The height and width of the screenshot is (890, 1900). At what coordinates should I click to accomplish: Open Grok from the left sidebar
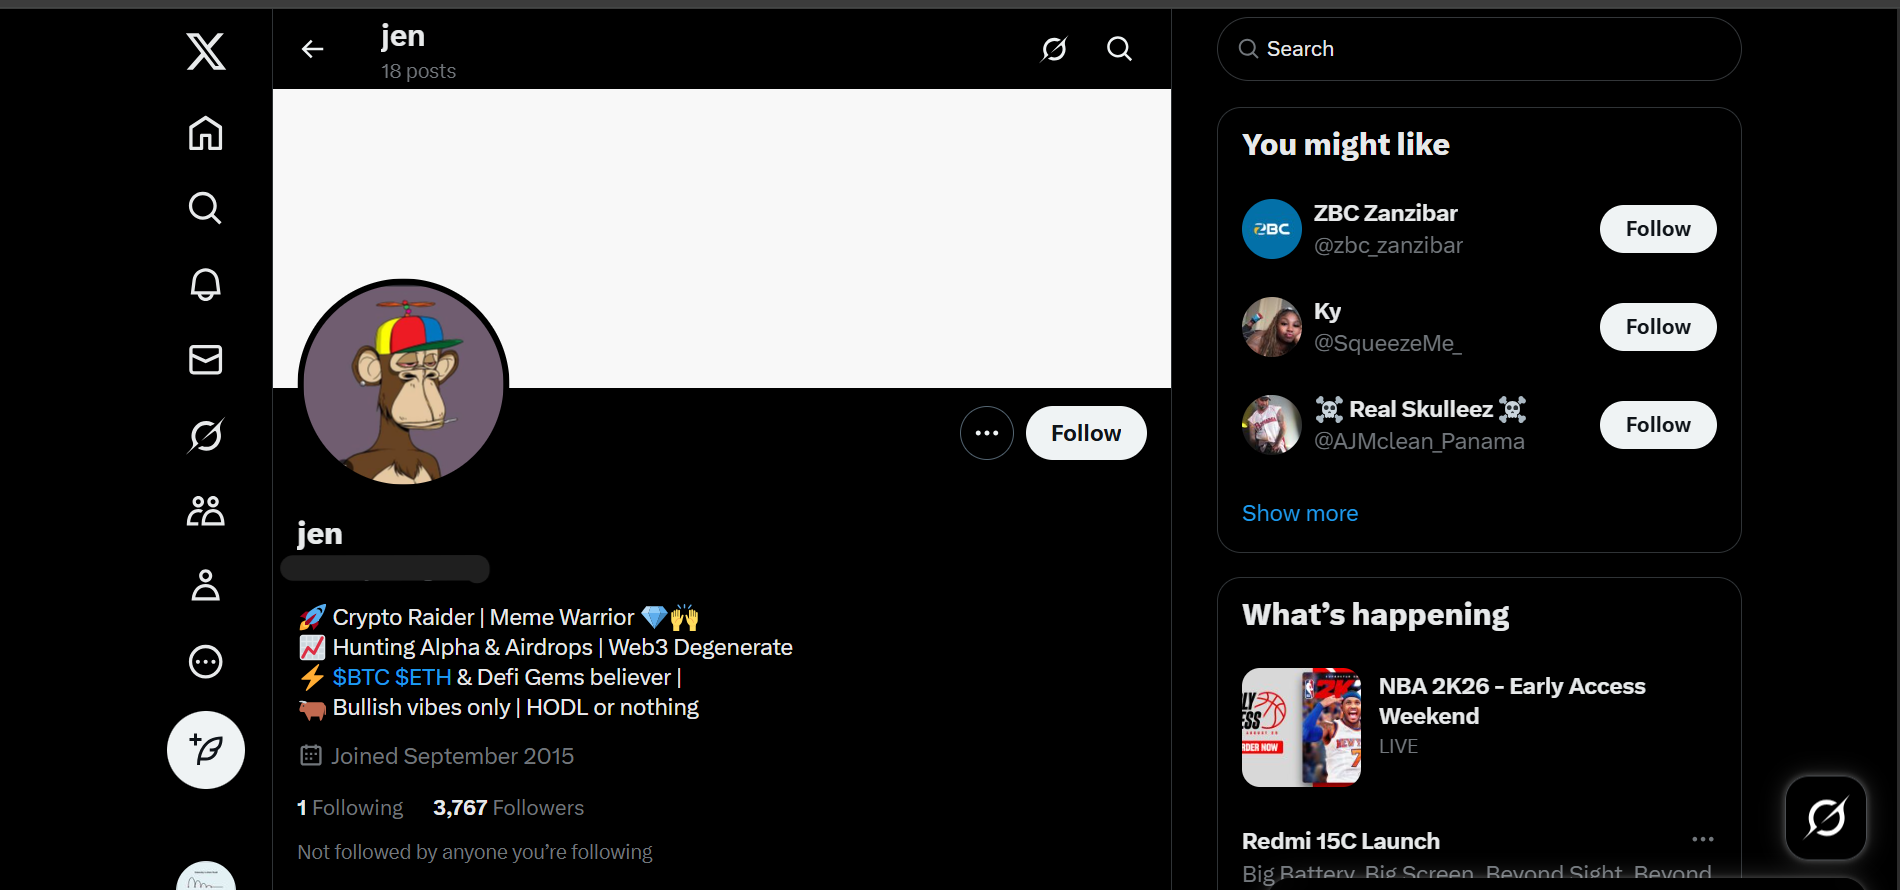[x=206, y=435]
